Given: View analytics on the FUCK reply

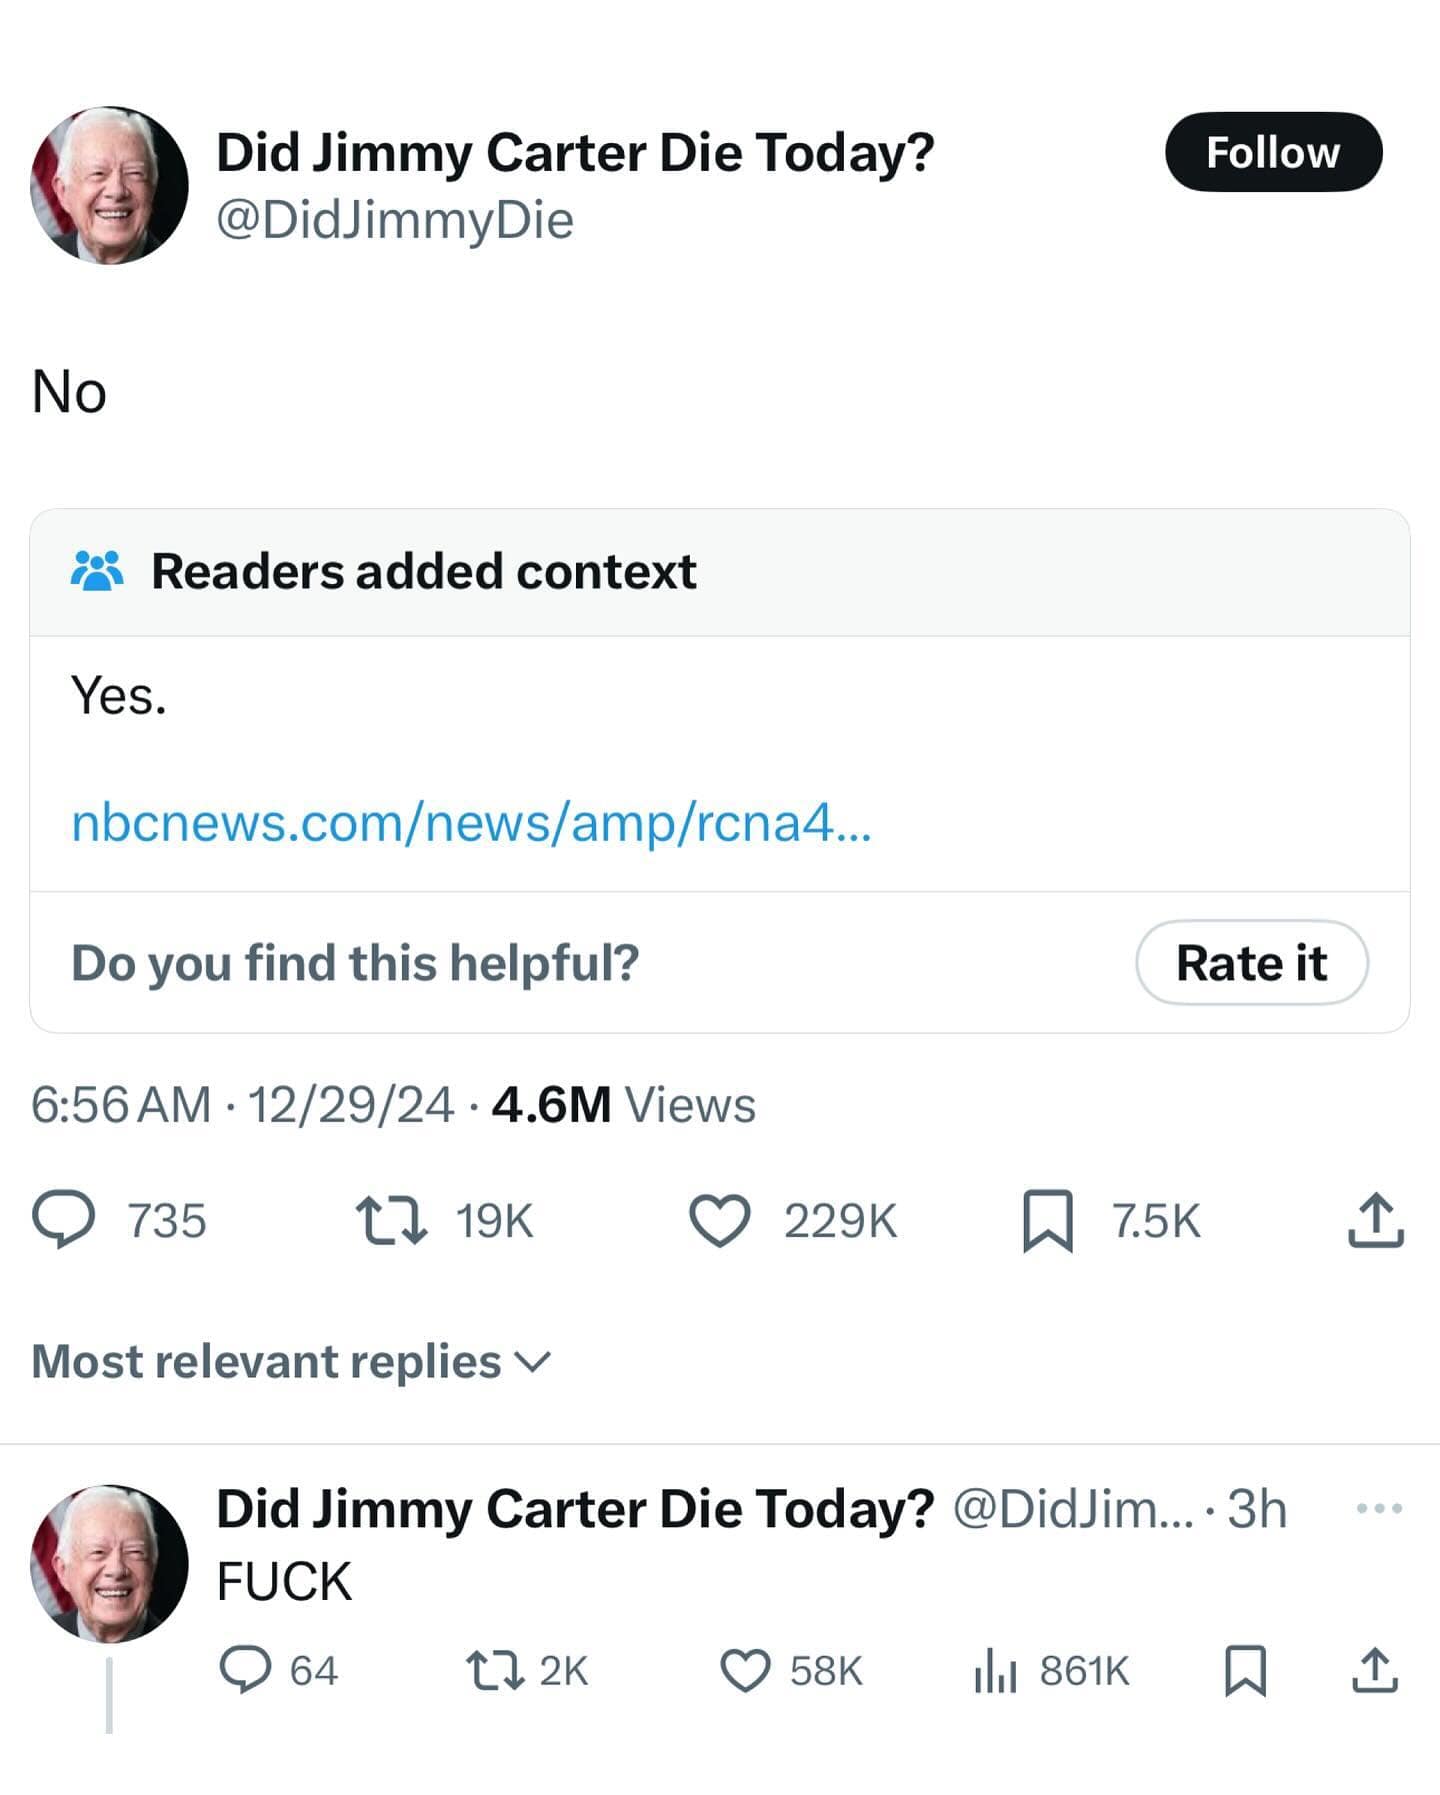Looking at the screenshot, I should (998, 1672).
